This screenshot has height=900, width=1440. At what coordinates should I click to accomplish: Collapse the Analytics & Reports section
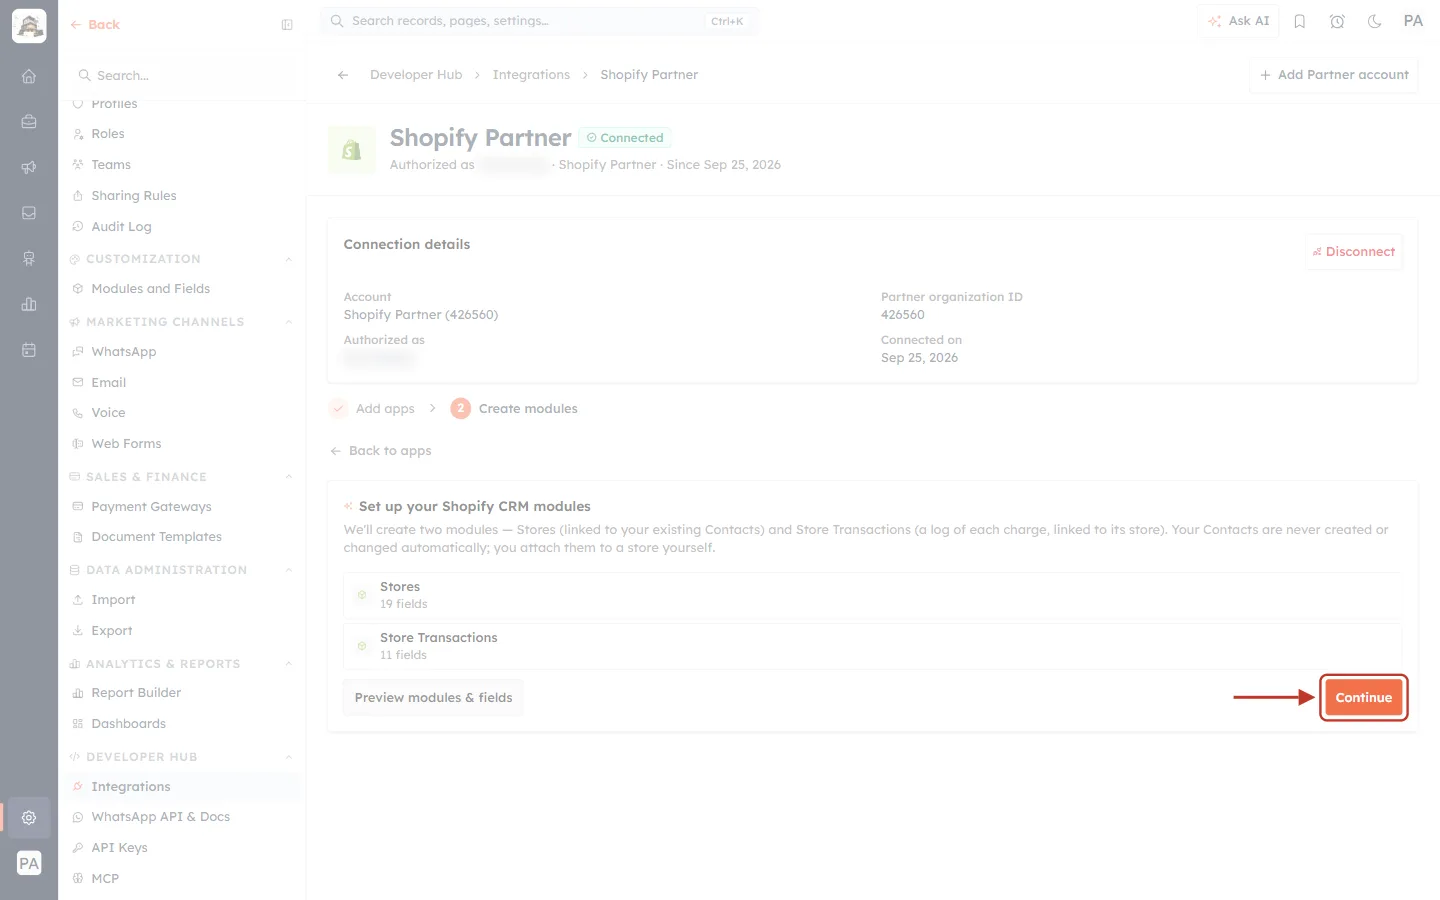[x=288, y=664]
